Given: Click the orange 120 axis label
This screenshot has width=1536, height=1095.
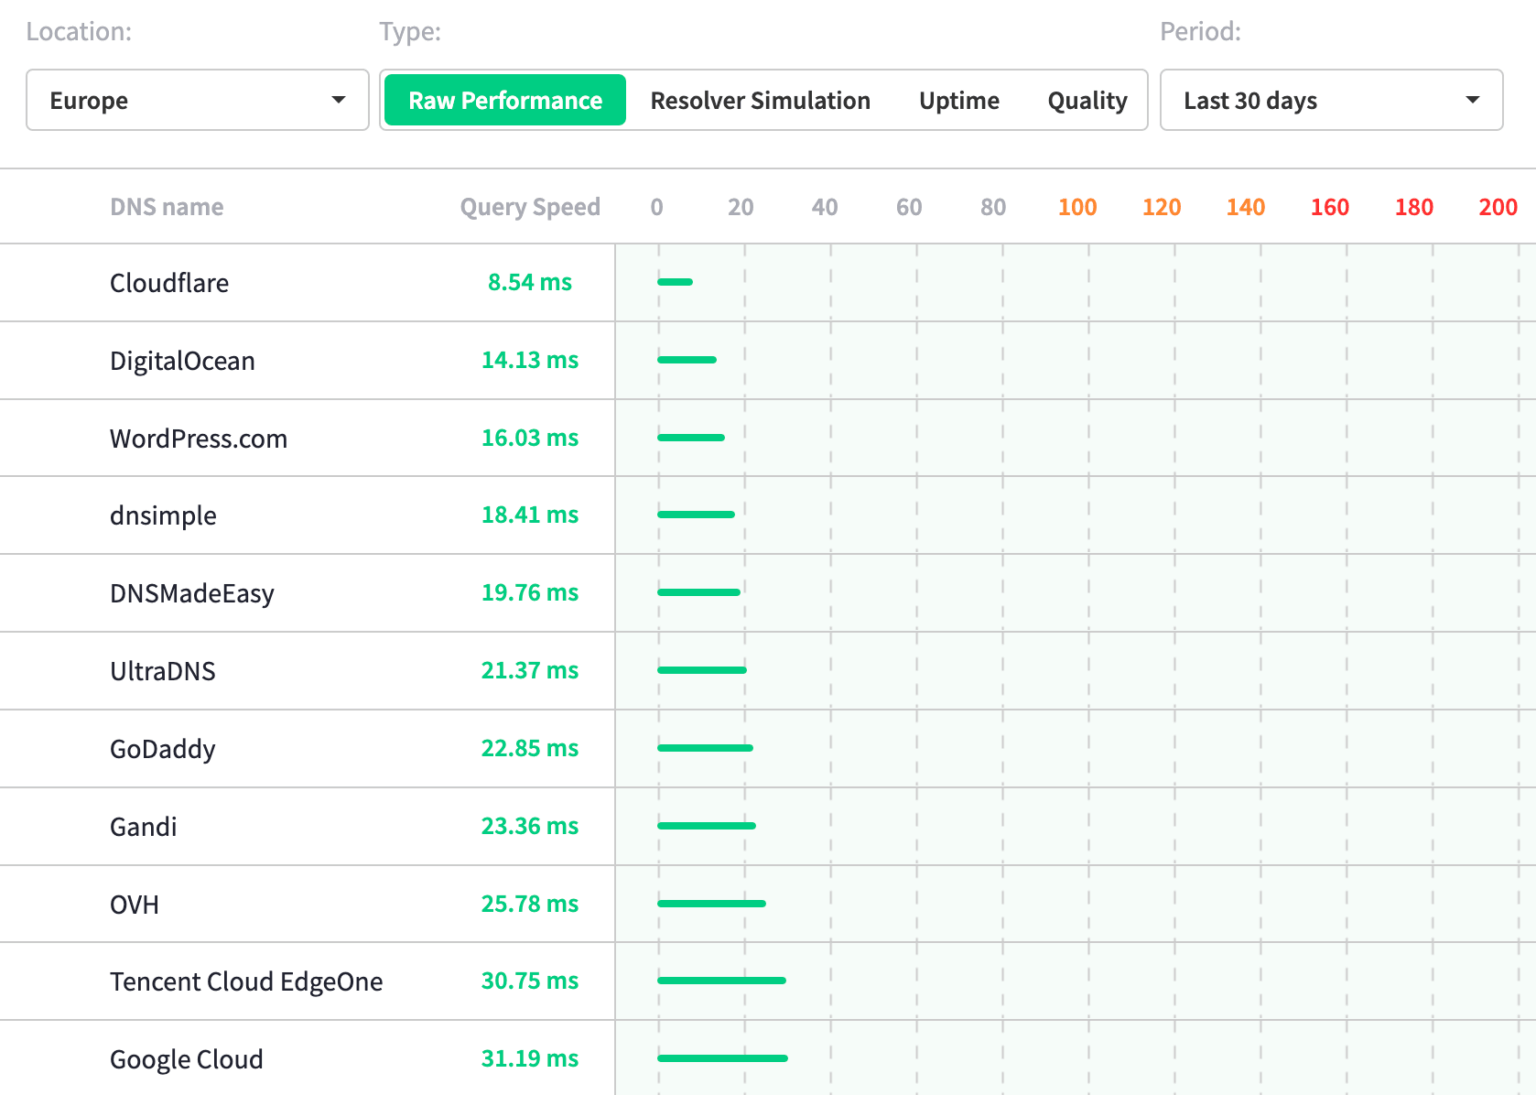Looking at the screenshot, I should point(1161,207).
